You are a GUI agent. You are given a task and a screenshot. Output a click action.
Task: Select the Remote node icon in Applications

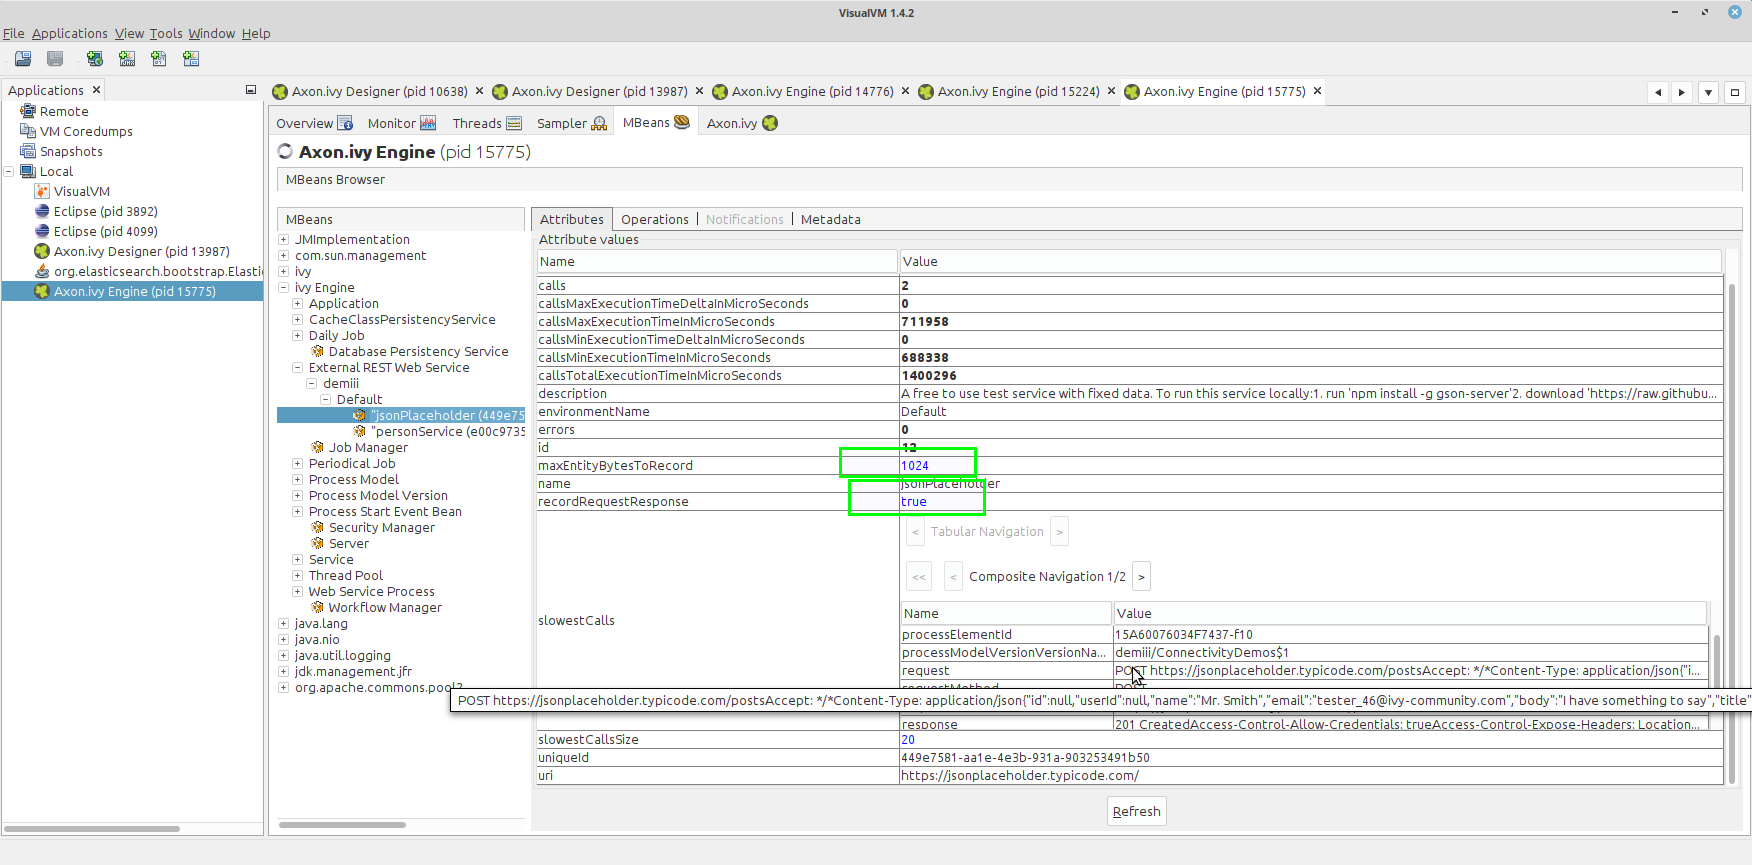28,111
